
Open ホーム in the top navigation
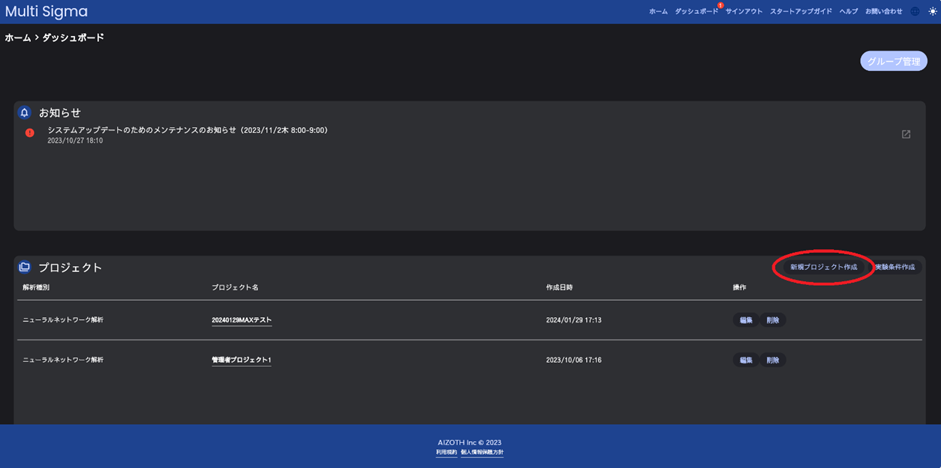(658, 12)
